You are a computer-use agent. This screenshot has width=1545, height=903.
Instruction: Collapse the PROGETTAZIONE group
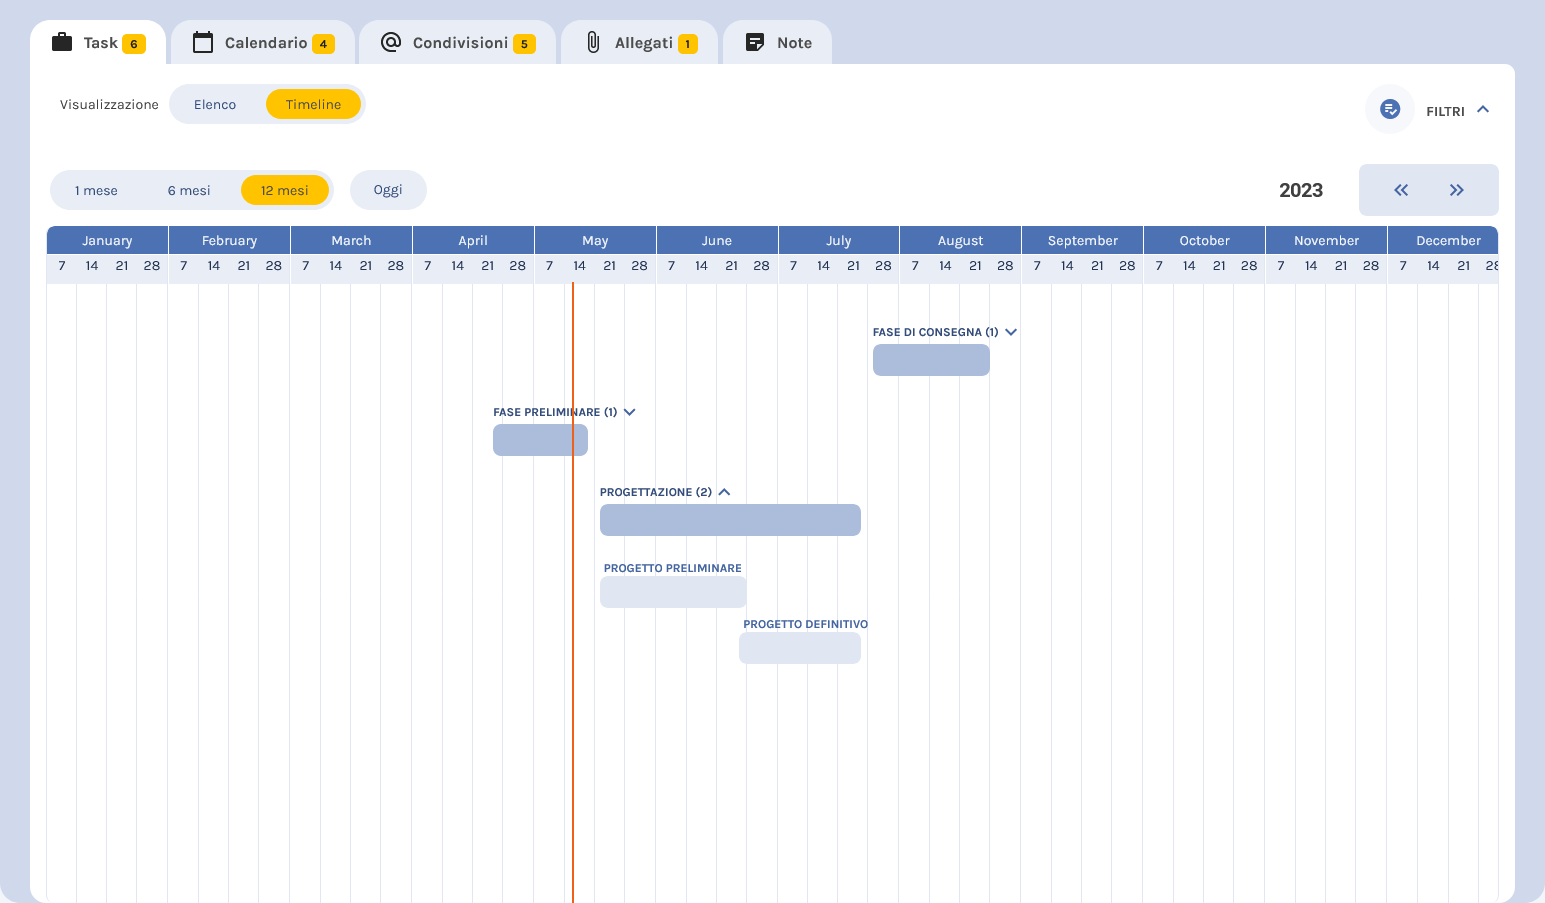724,492
